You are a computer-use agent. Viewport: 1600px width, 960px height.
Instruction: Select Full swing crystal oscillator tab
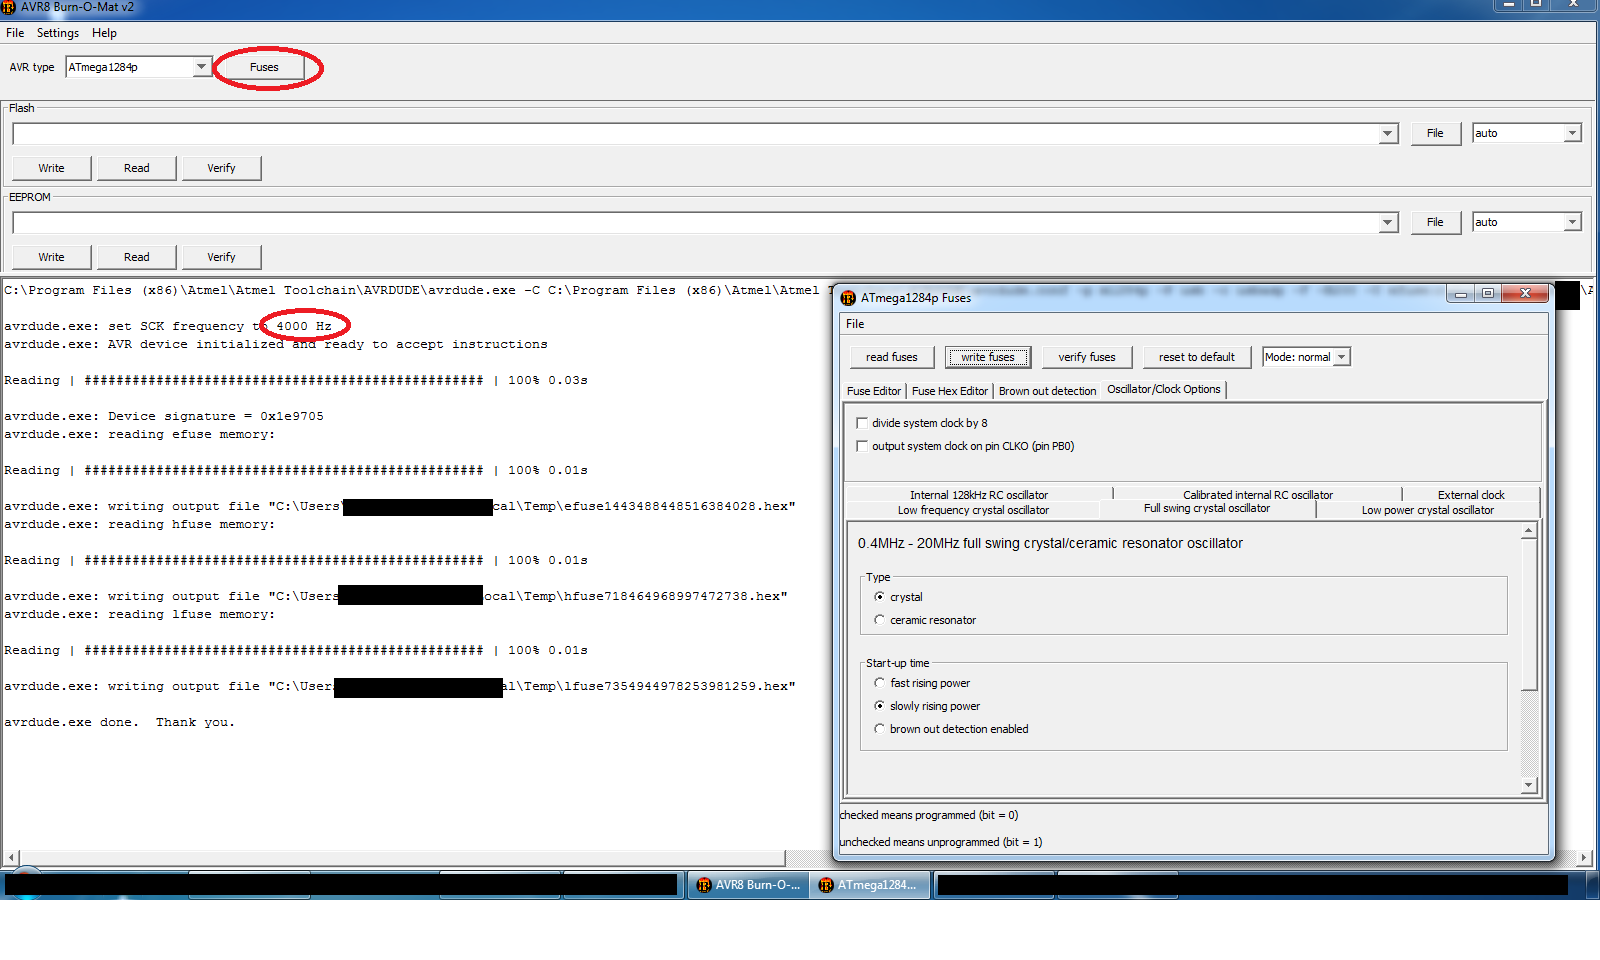coord(1207,508)
